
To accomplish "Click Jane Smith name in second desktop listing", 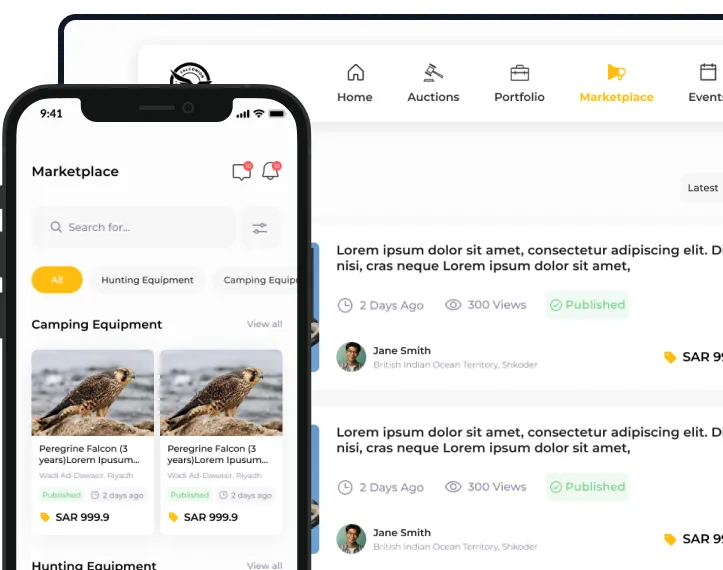I will click(x=402, y=533).
